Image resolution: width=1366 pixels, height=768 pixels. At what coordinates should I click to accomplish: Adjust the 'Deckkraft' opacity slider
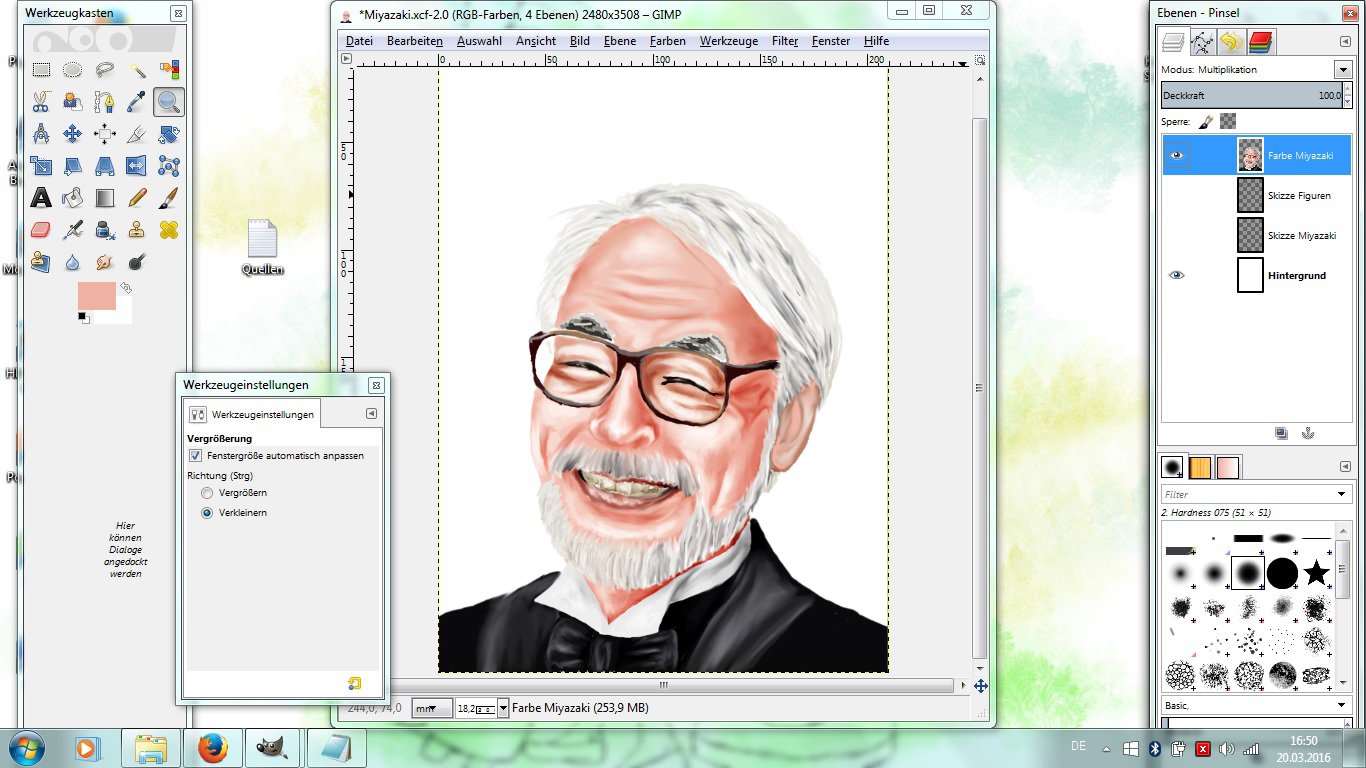point(1256,95)
